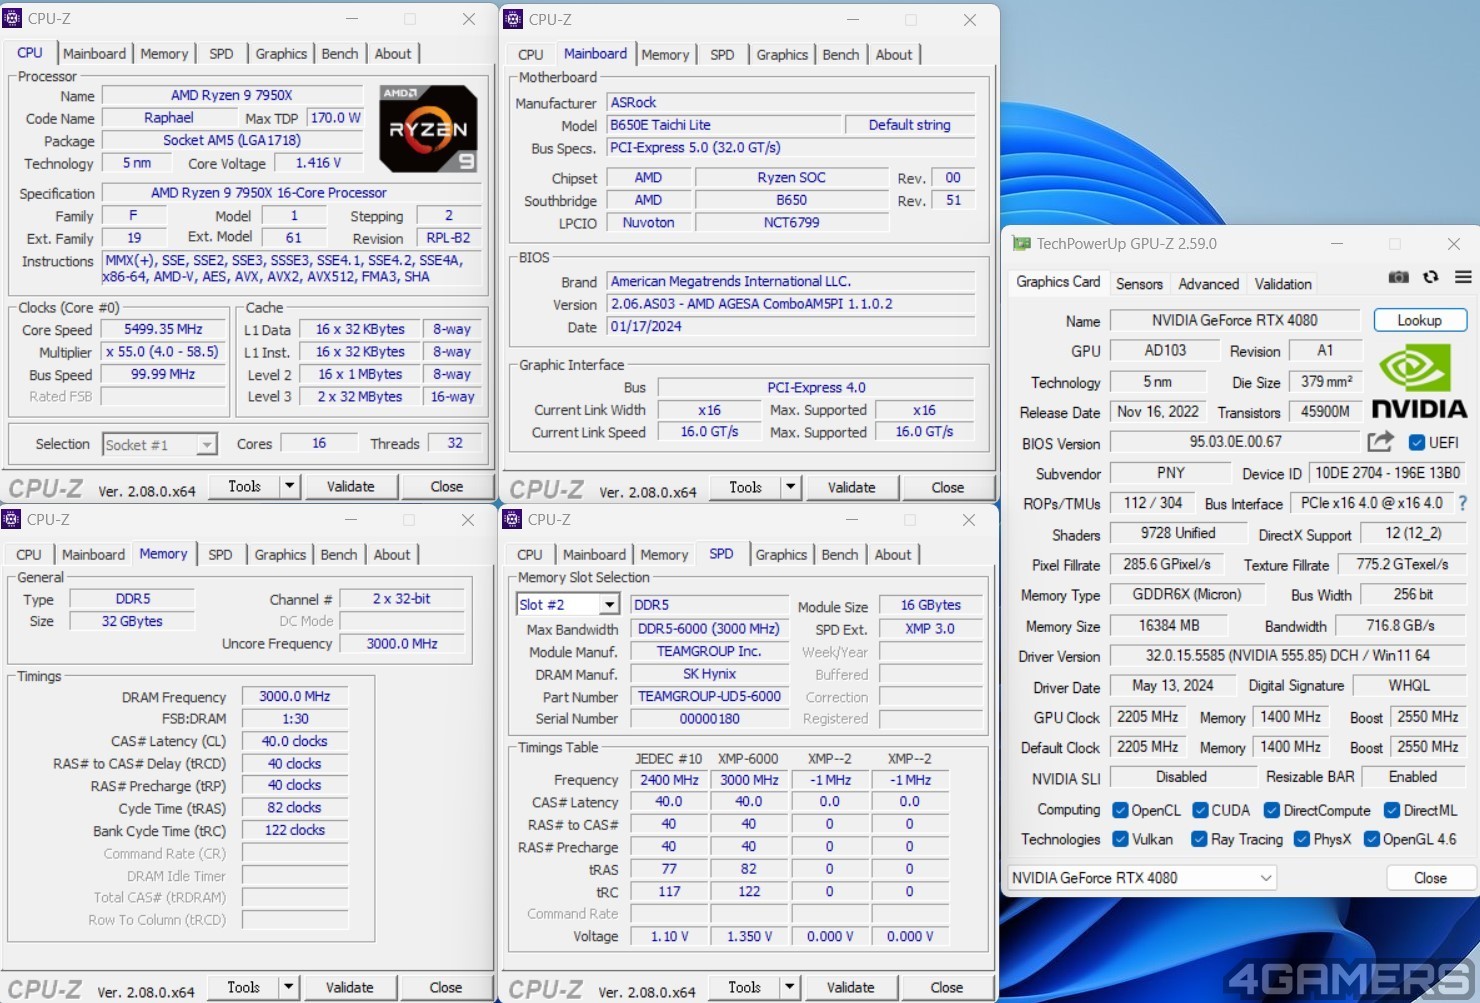Click the Driver Version field in GPU-Z
Viewport: 1480px width, 1003px height.
coord(1288,655)
